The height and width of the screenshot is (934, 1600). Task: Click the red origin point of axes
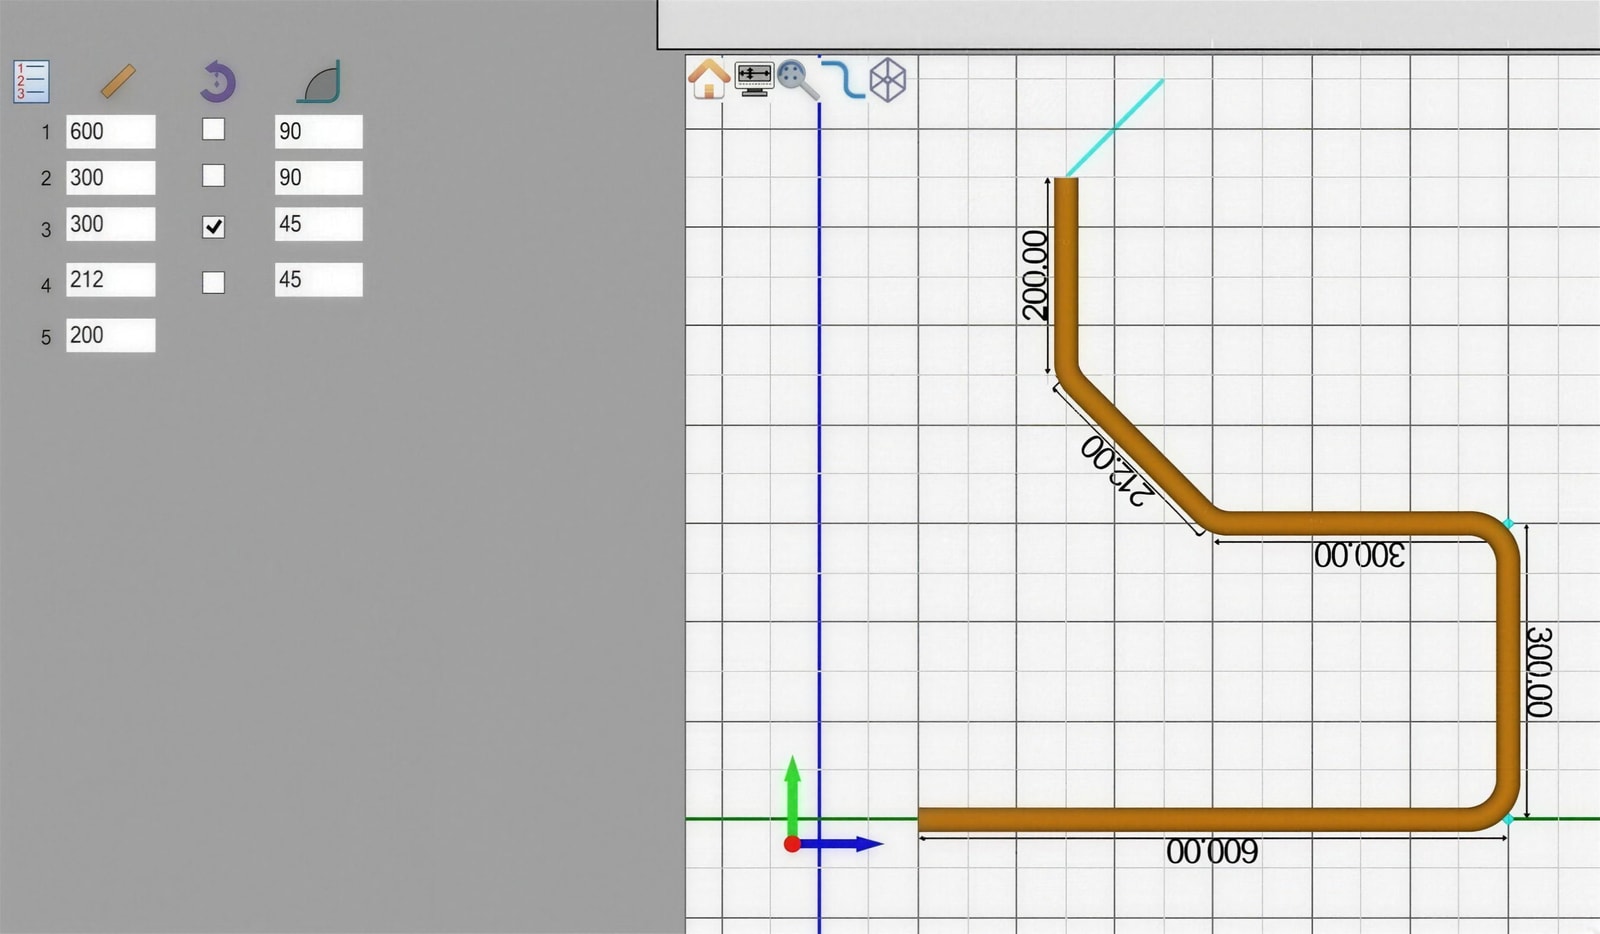tap(792, 845)
